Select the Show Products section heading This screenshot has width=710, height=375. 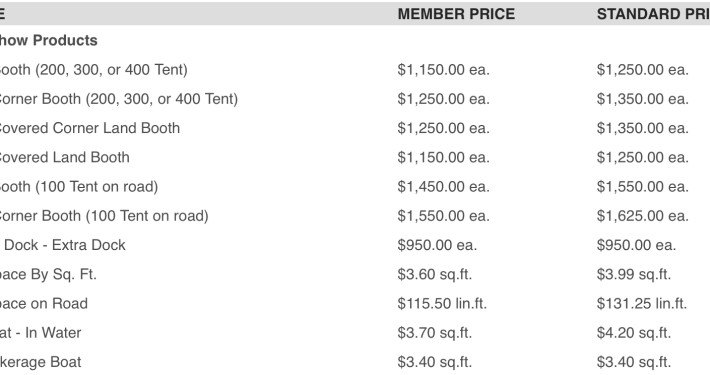coord(48,40)
